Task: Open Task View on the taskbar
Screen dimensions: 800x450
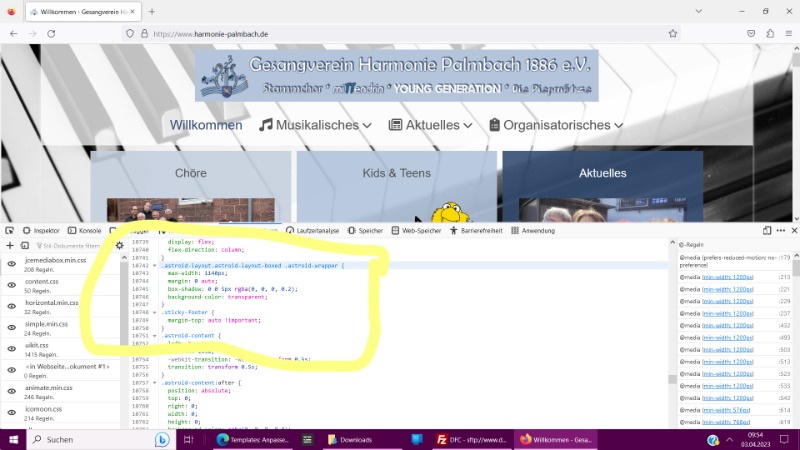Action: (x=188, y=439)
